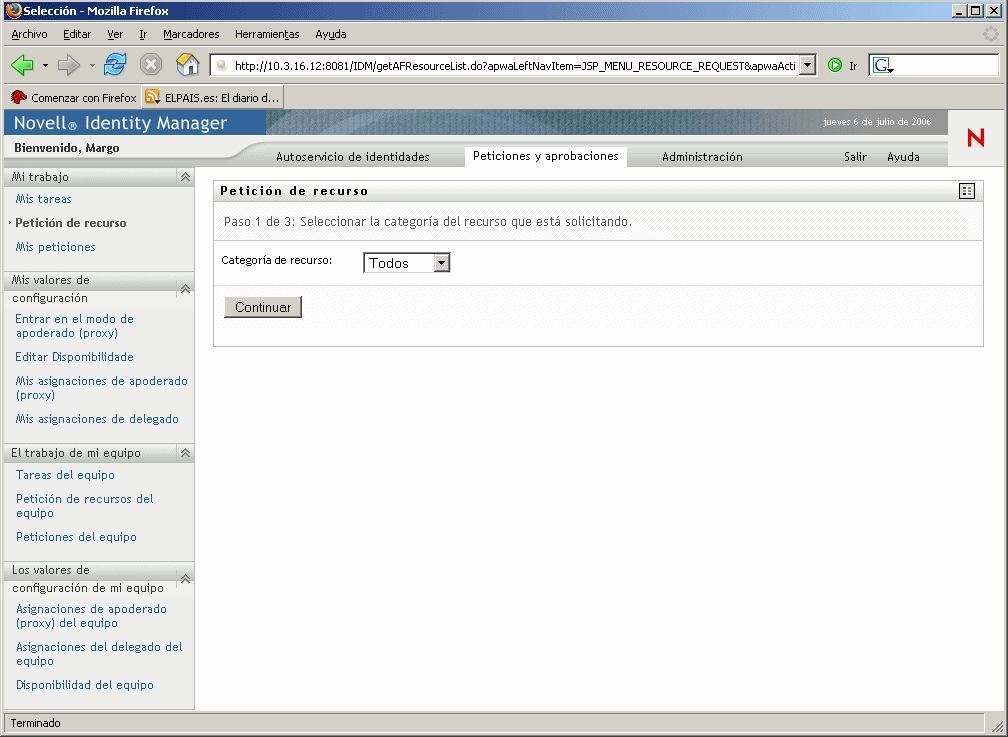Open the Marcadores menu
This screenshot has height=737, width=1008.
point(191,34)
